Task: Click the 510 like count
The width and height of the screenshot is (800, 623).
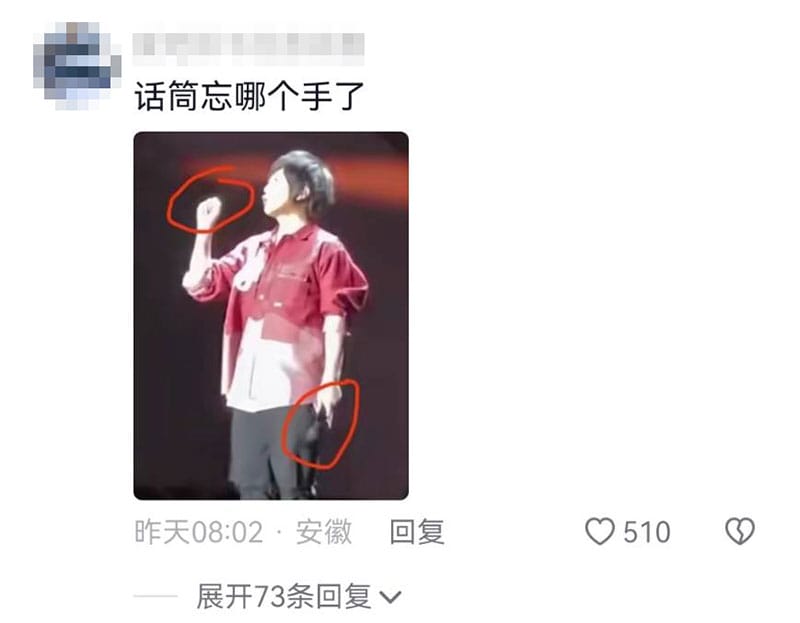Action: (x=646, y=532)
